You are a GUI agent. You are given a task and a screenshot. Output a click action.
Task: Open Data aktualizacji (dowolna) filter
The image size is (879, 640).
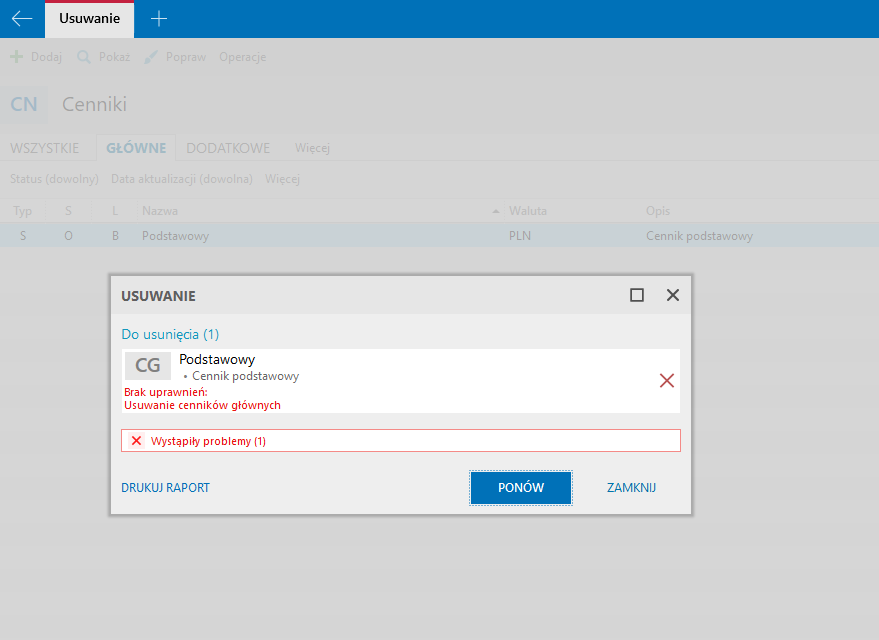(x=182, y=179)
